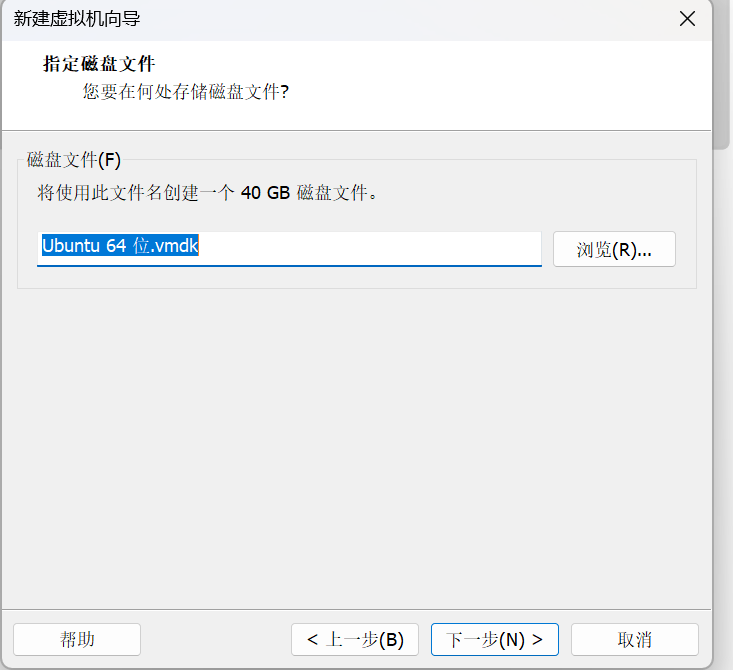Click the 新建虚拟机向导 title bar text
The height and width of the screenshot is (670, 733).
pos(77,19)
